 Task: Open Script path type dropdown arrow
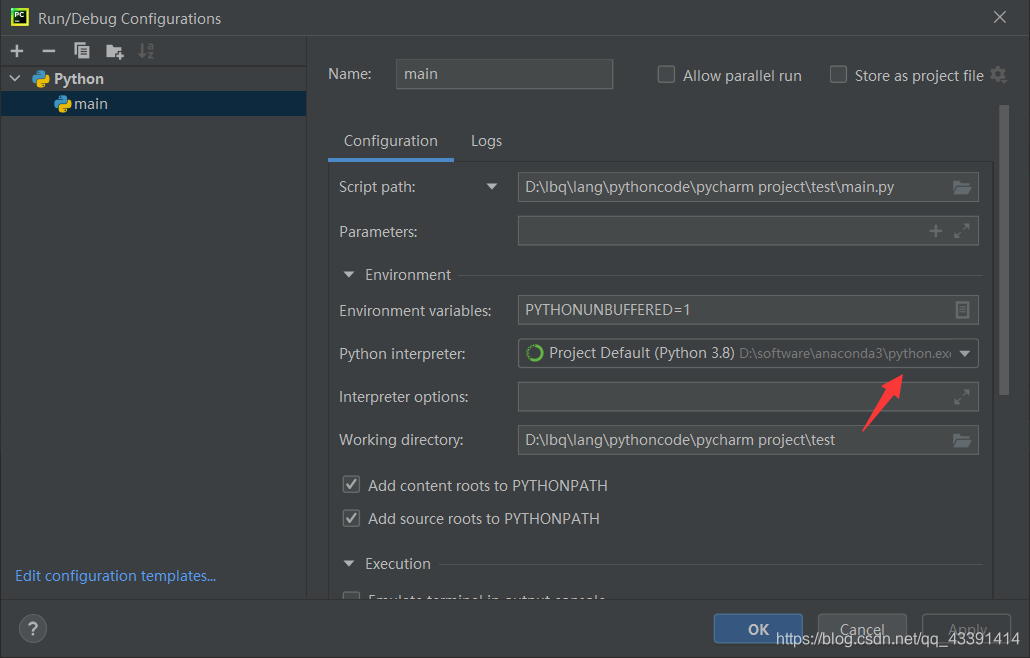point(491,186)
